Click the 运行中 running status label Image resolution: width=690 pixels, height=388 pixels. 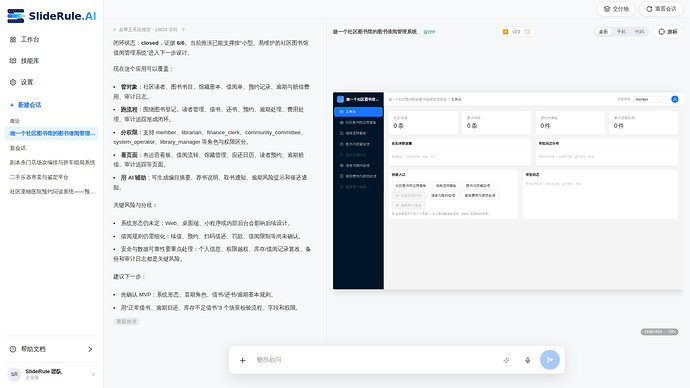tap(429, 32)
